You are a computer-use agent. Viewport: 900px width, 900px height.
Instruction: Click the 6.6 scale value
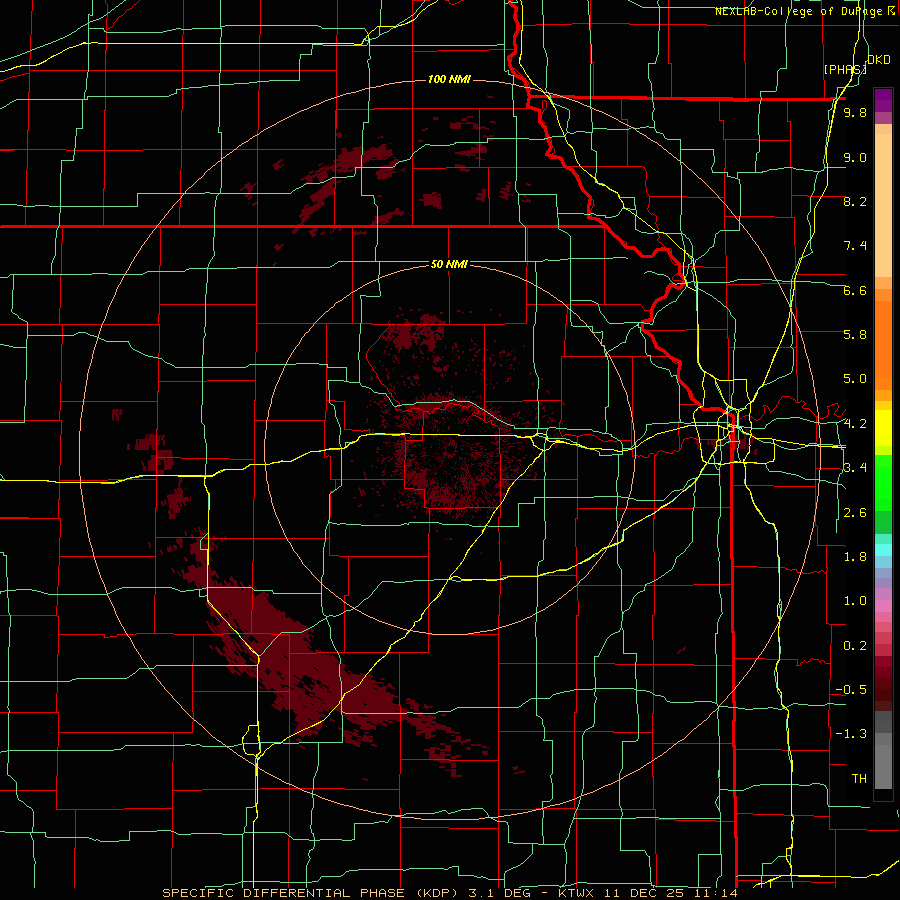click(x=855, y=290)
